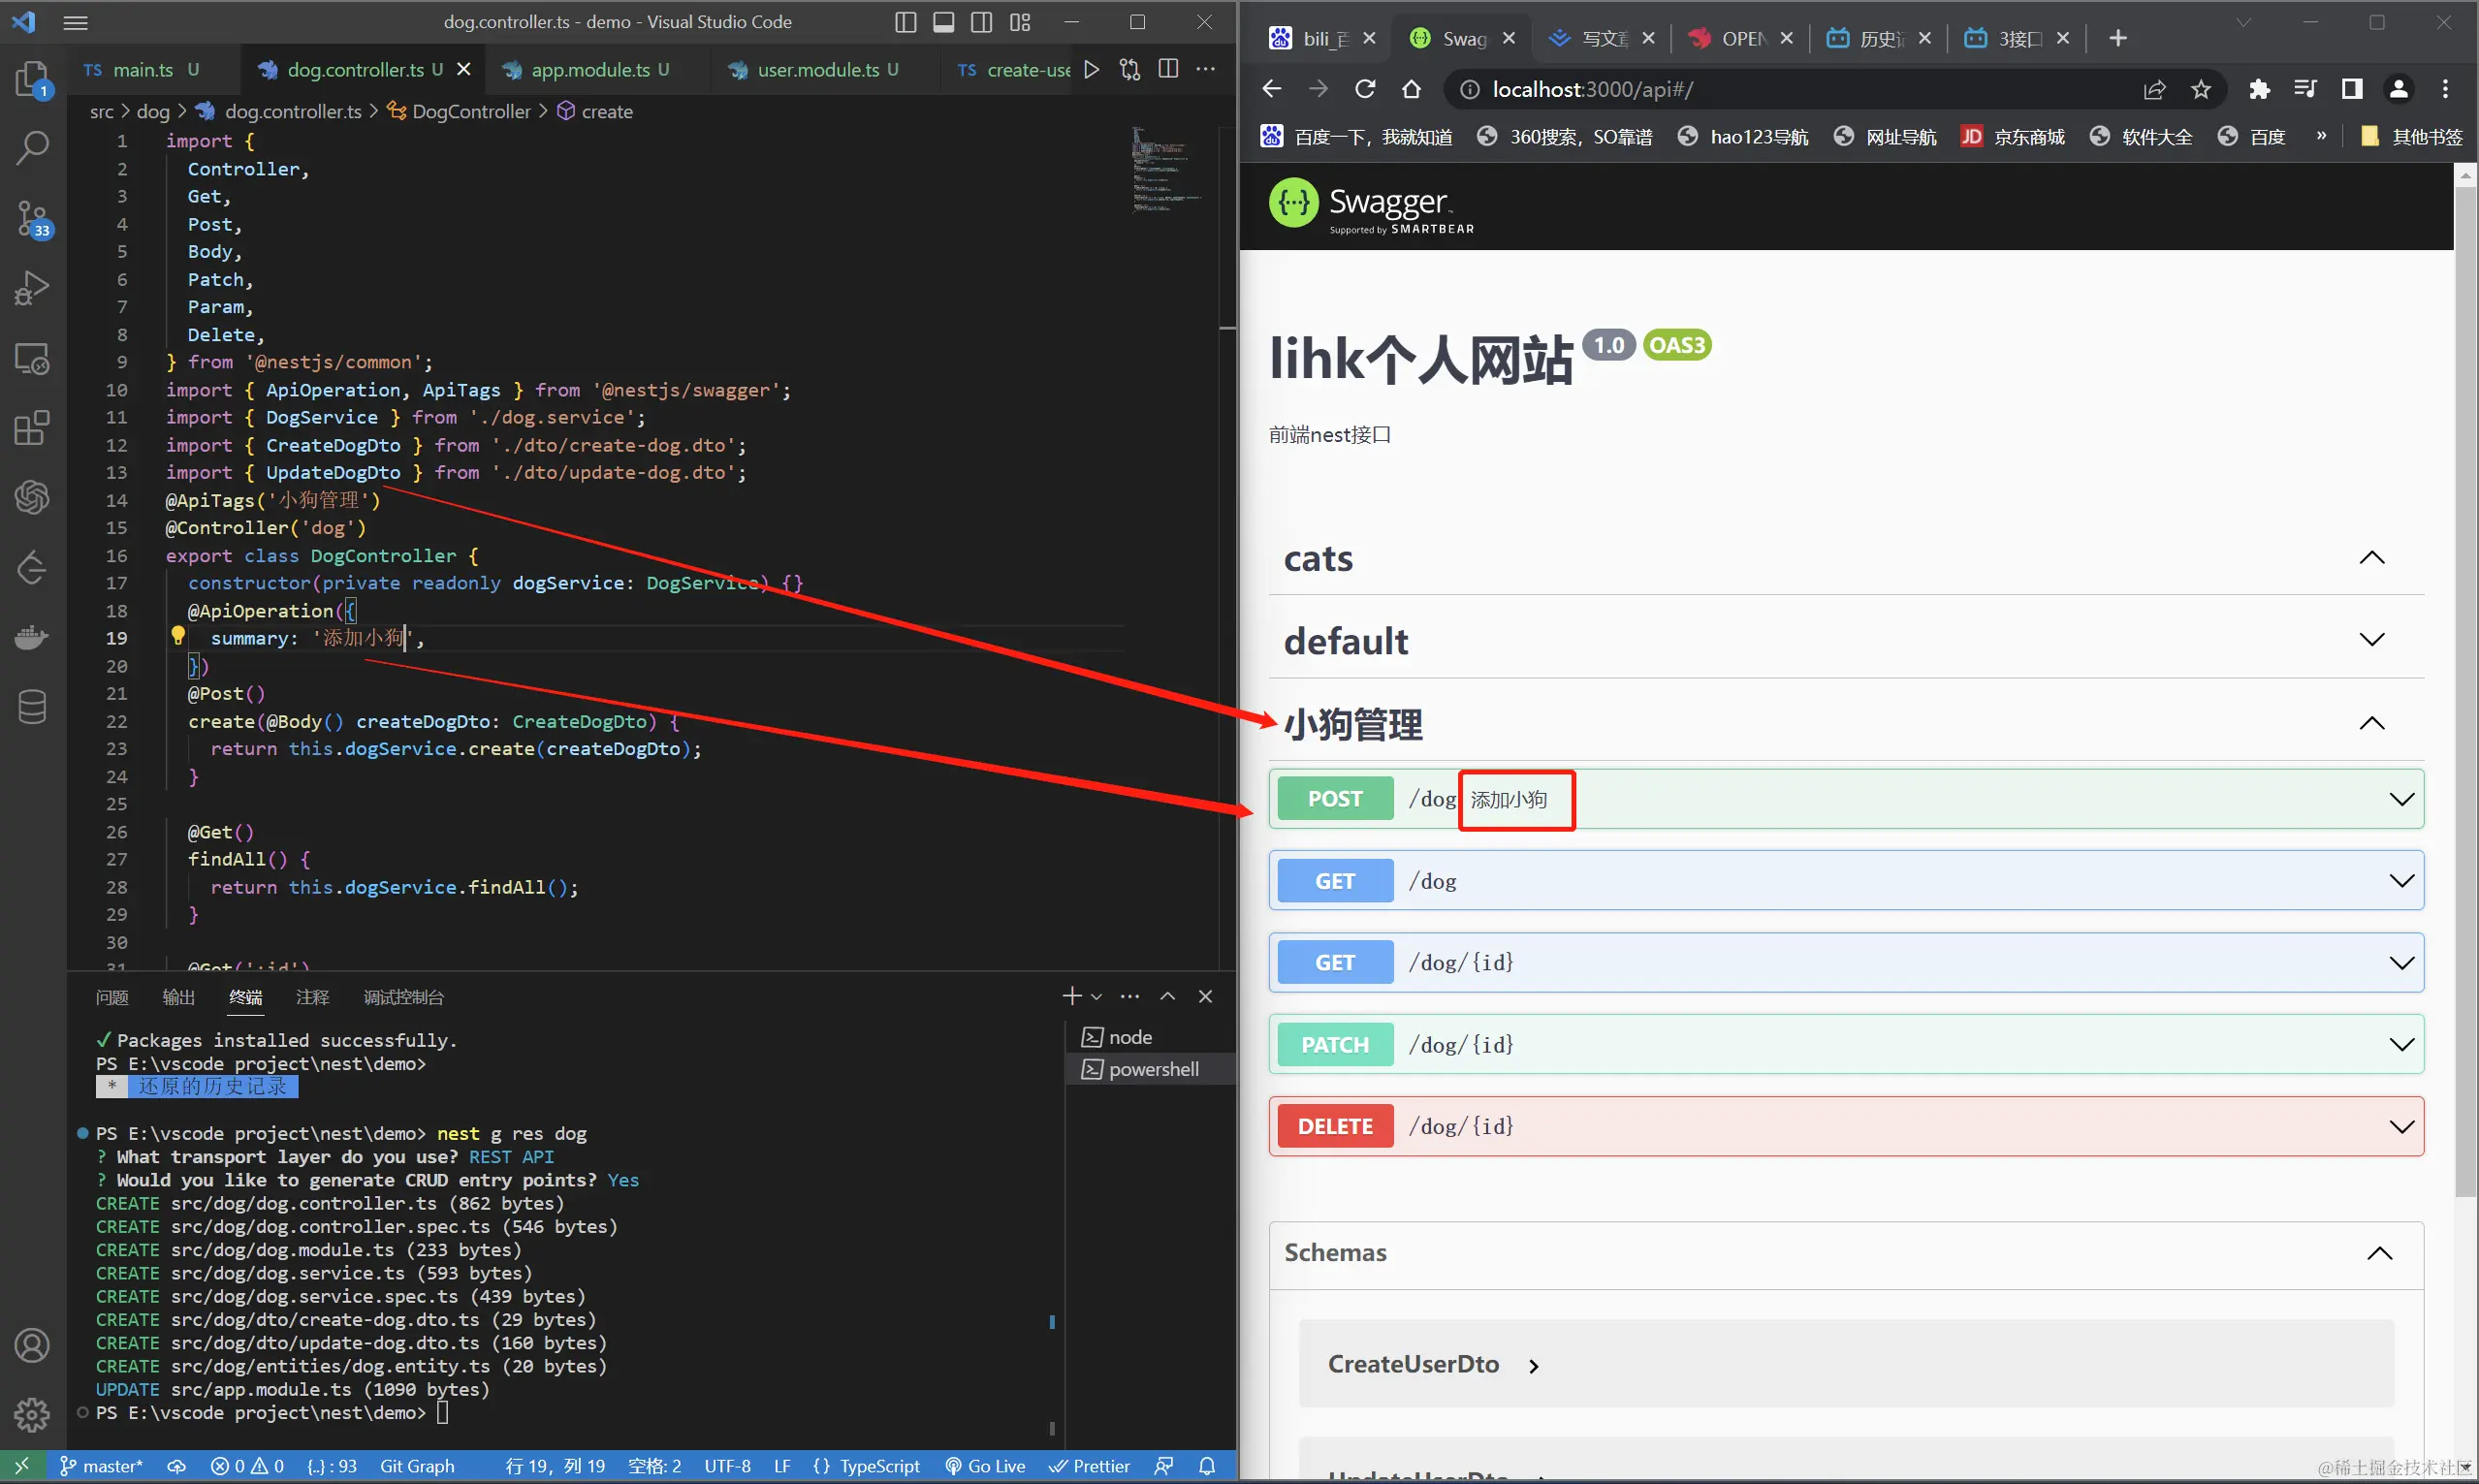Collapse the cats section

point(2371,558)
